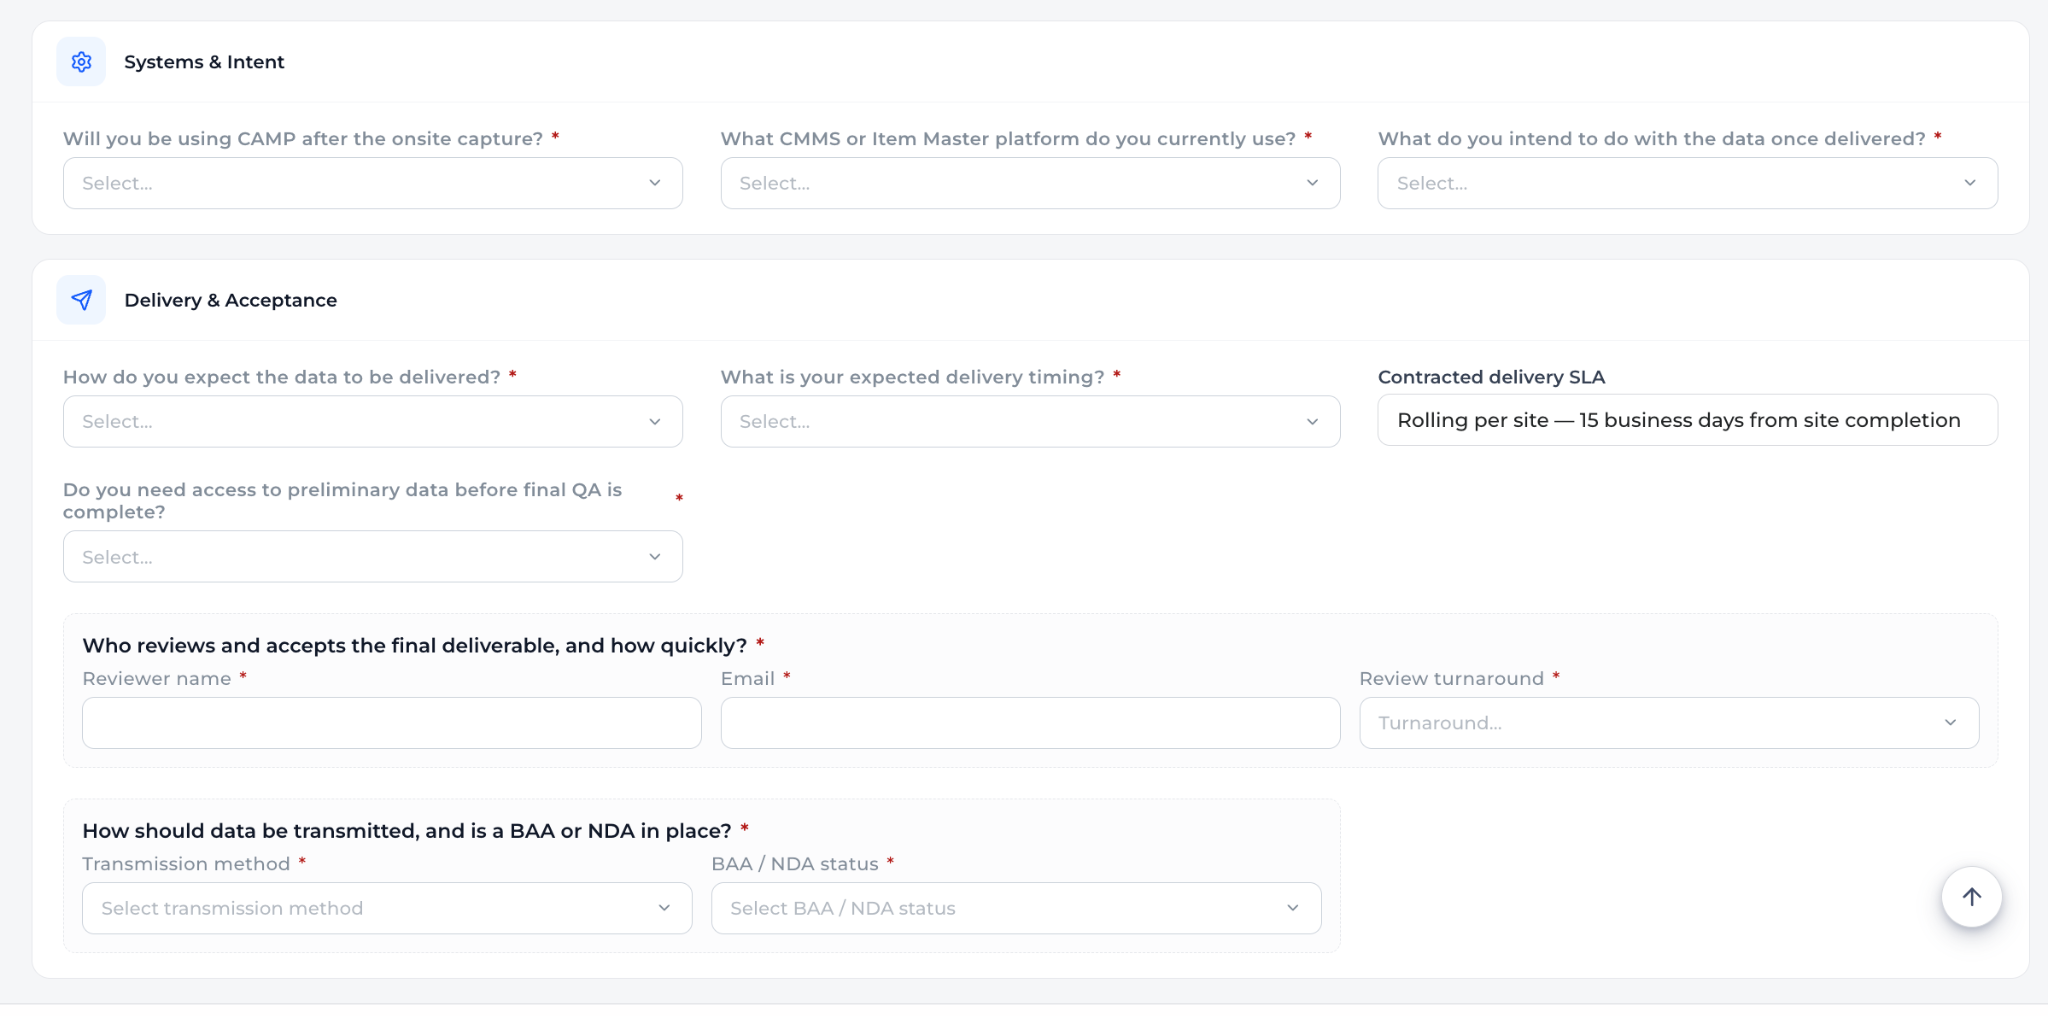The width and height of the screenshot is (2048, 1016).
Task: Click the Contracted delivery SLA field
Action: 1688,420
